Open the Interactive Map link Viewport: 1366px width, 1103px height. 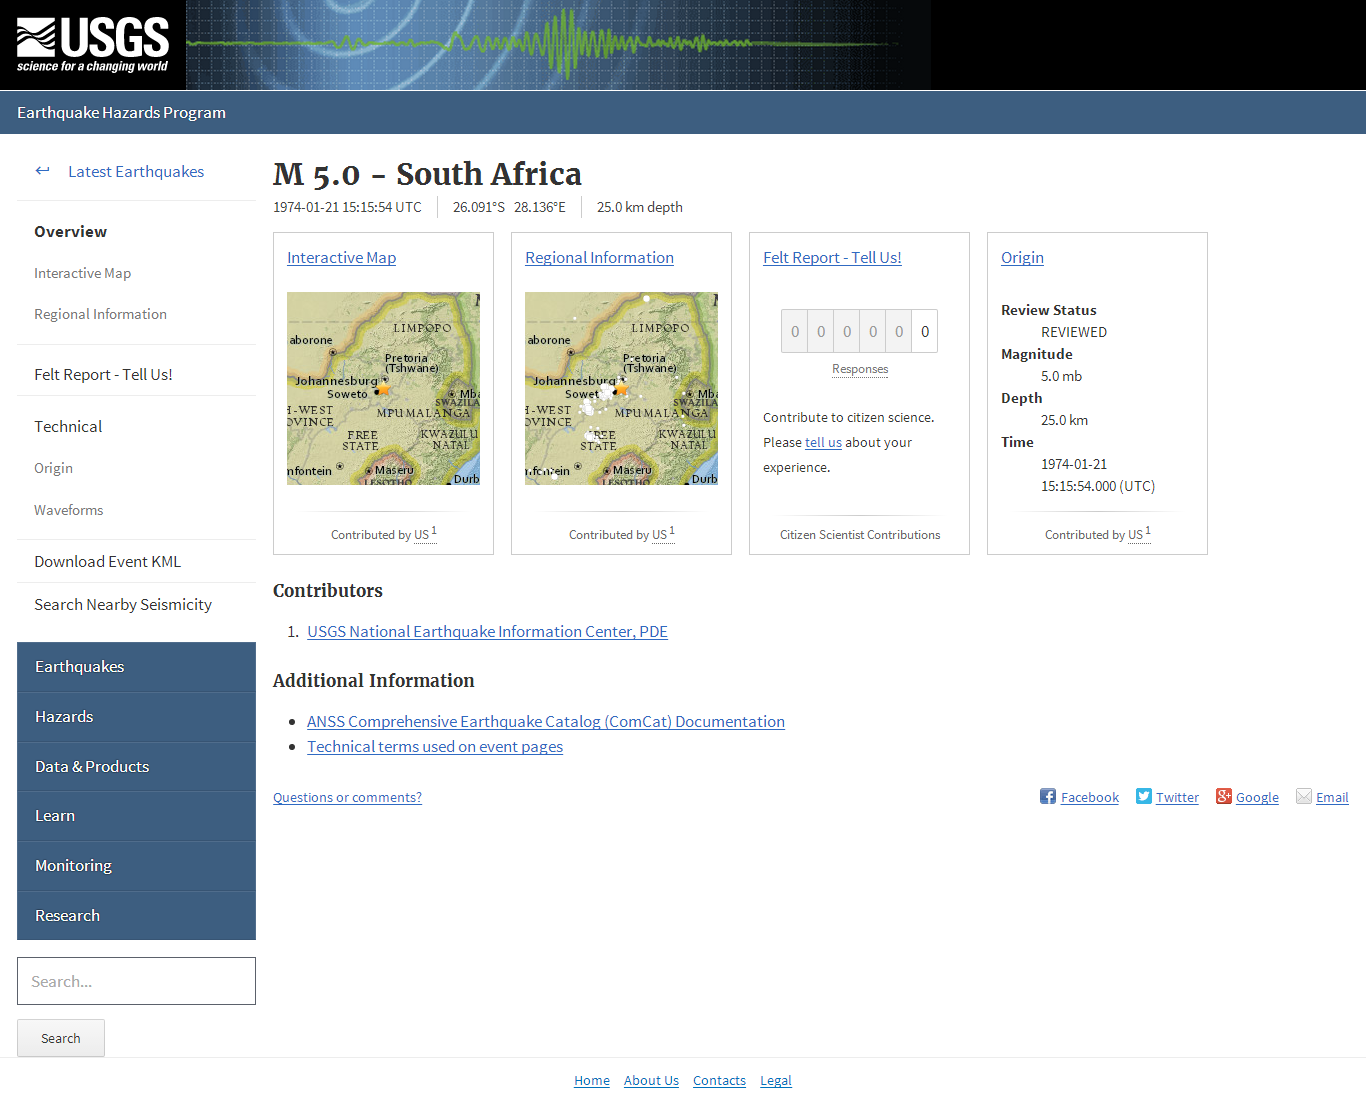pos(341,257)
